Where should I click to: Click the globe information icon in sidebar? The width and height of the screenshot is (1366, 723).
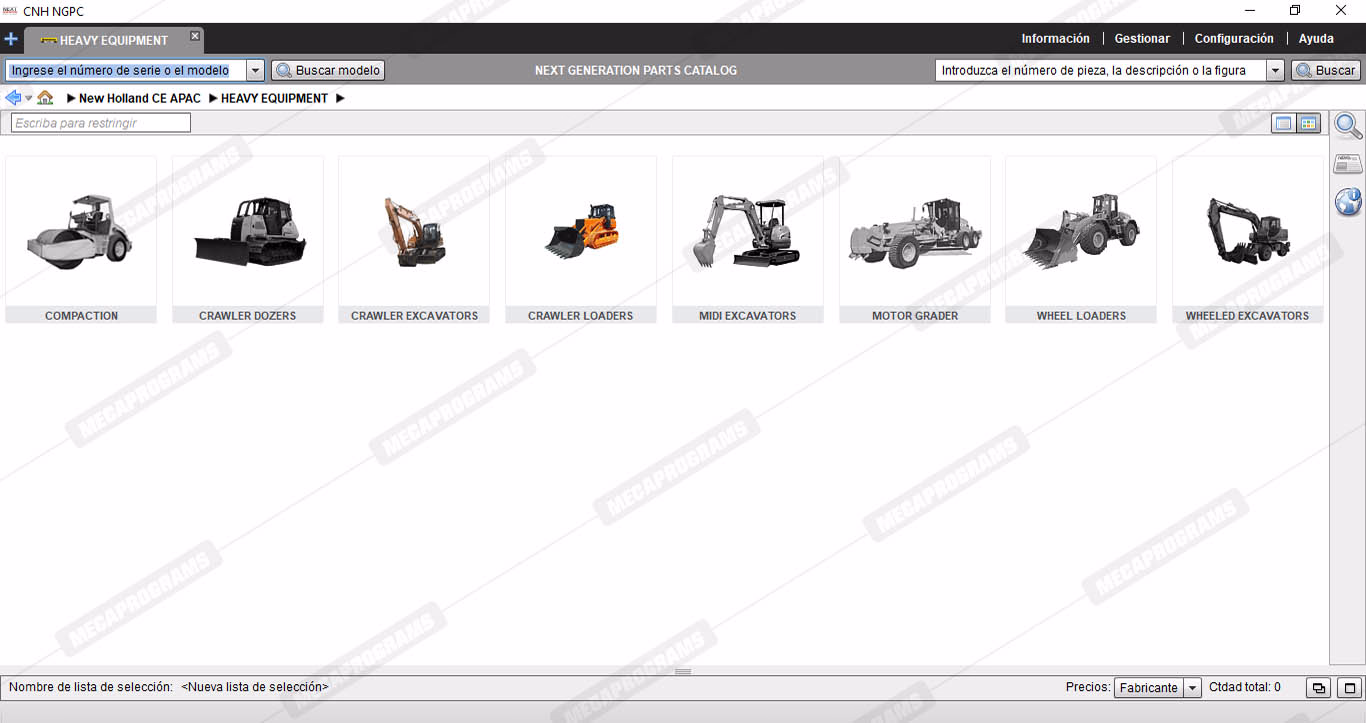(x=1348, y=201)
